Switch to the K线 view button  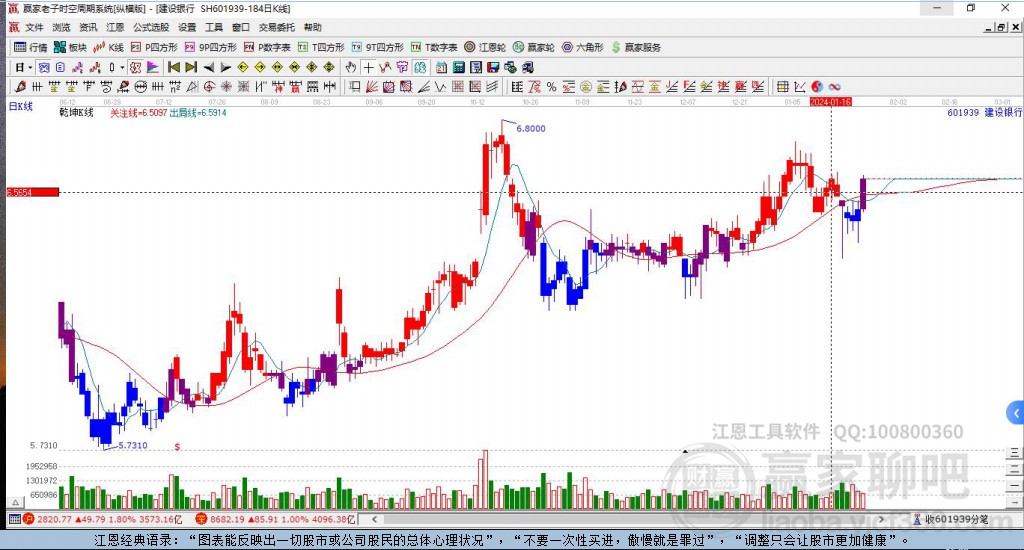tap(108, 47)
